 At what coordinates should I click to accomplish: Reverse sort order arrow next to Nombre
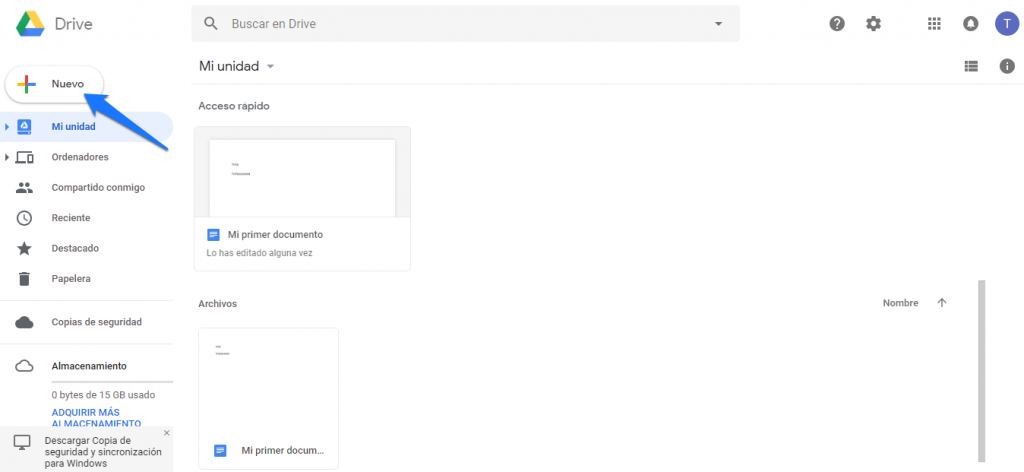[941, 303]
